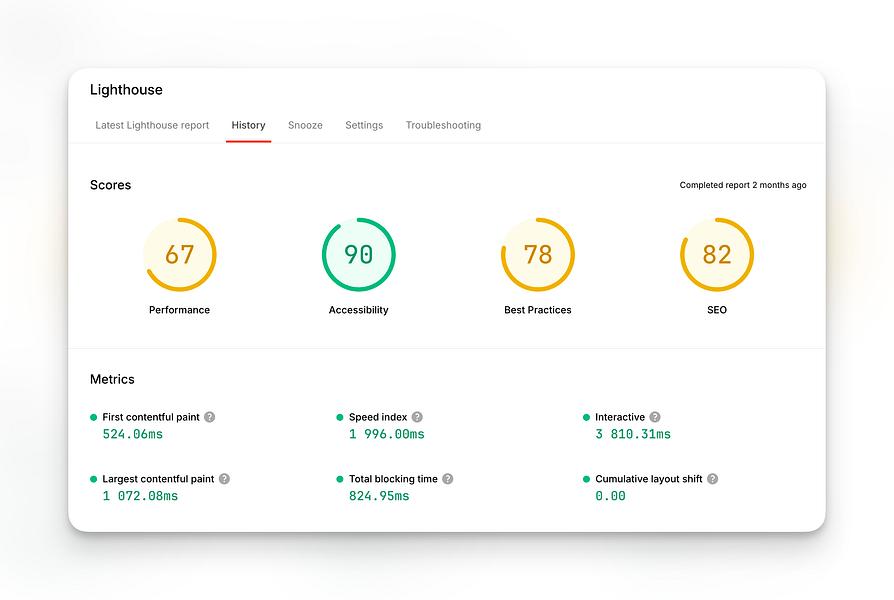Click the 3 810.31ms value

(x=633, y=434)
